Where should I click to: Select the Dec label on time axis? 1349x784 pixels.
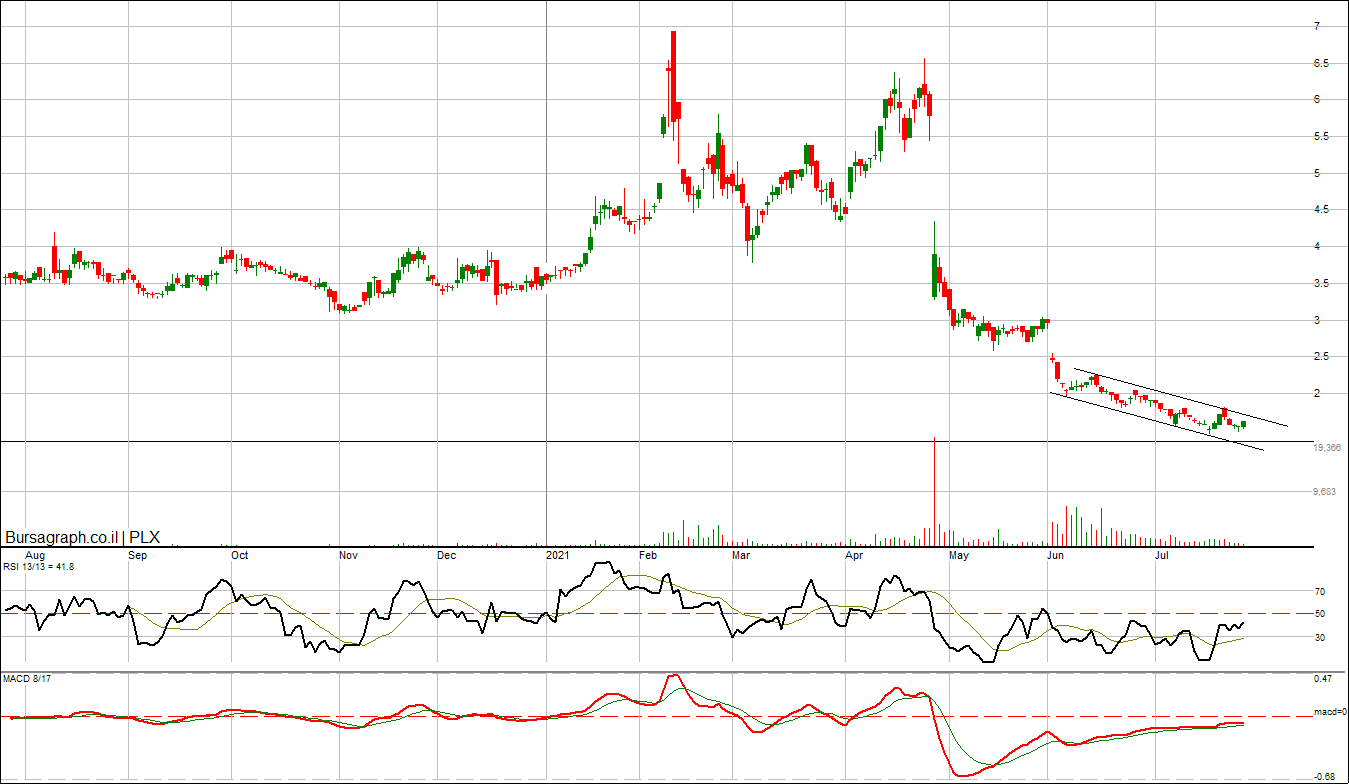[446, 554]
